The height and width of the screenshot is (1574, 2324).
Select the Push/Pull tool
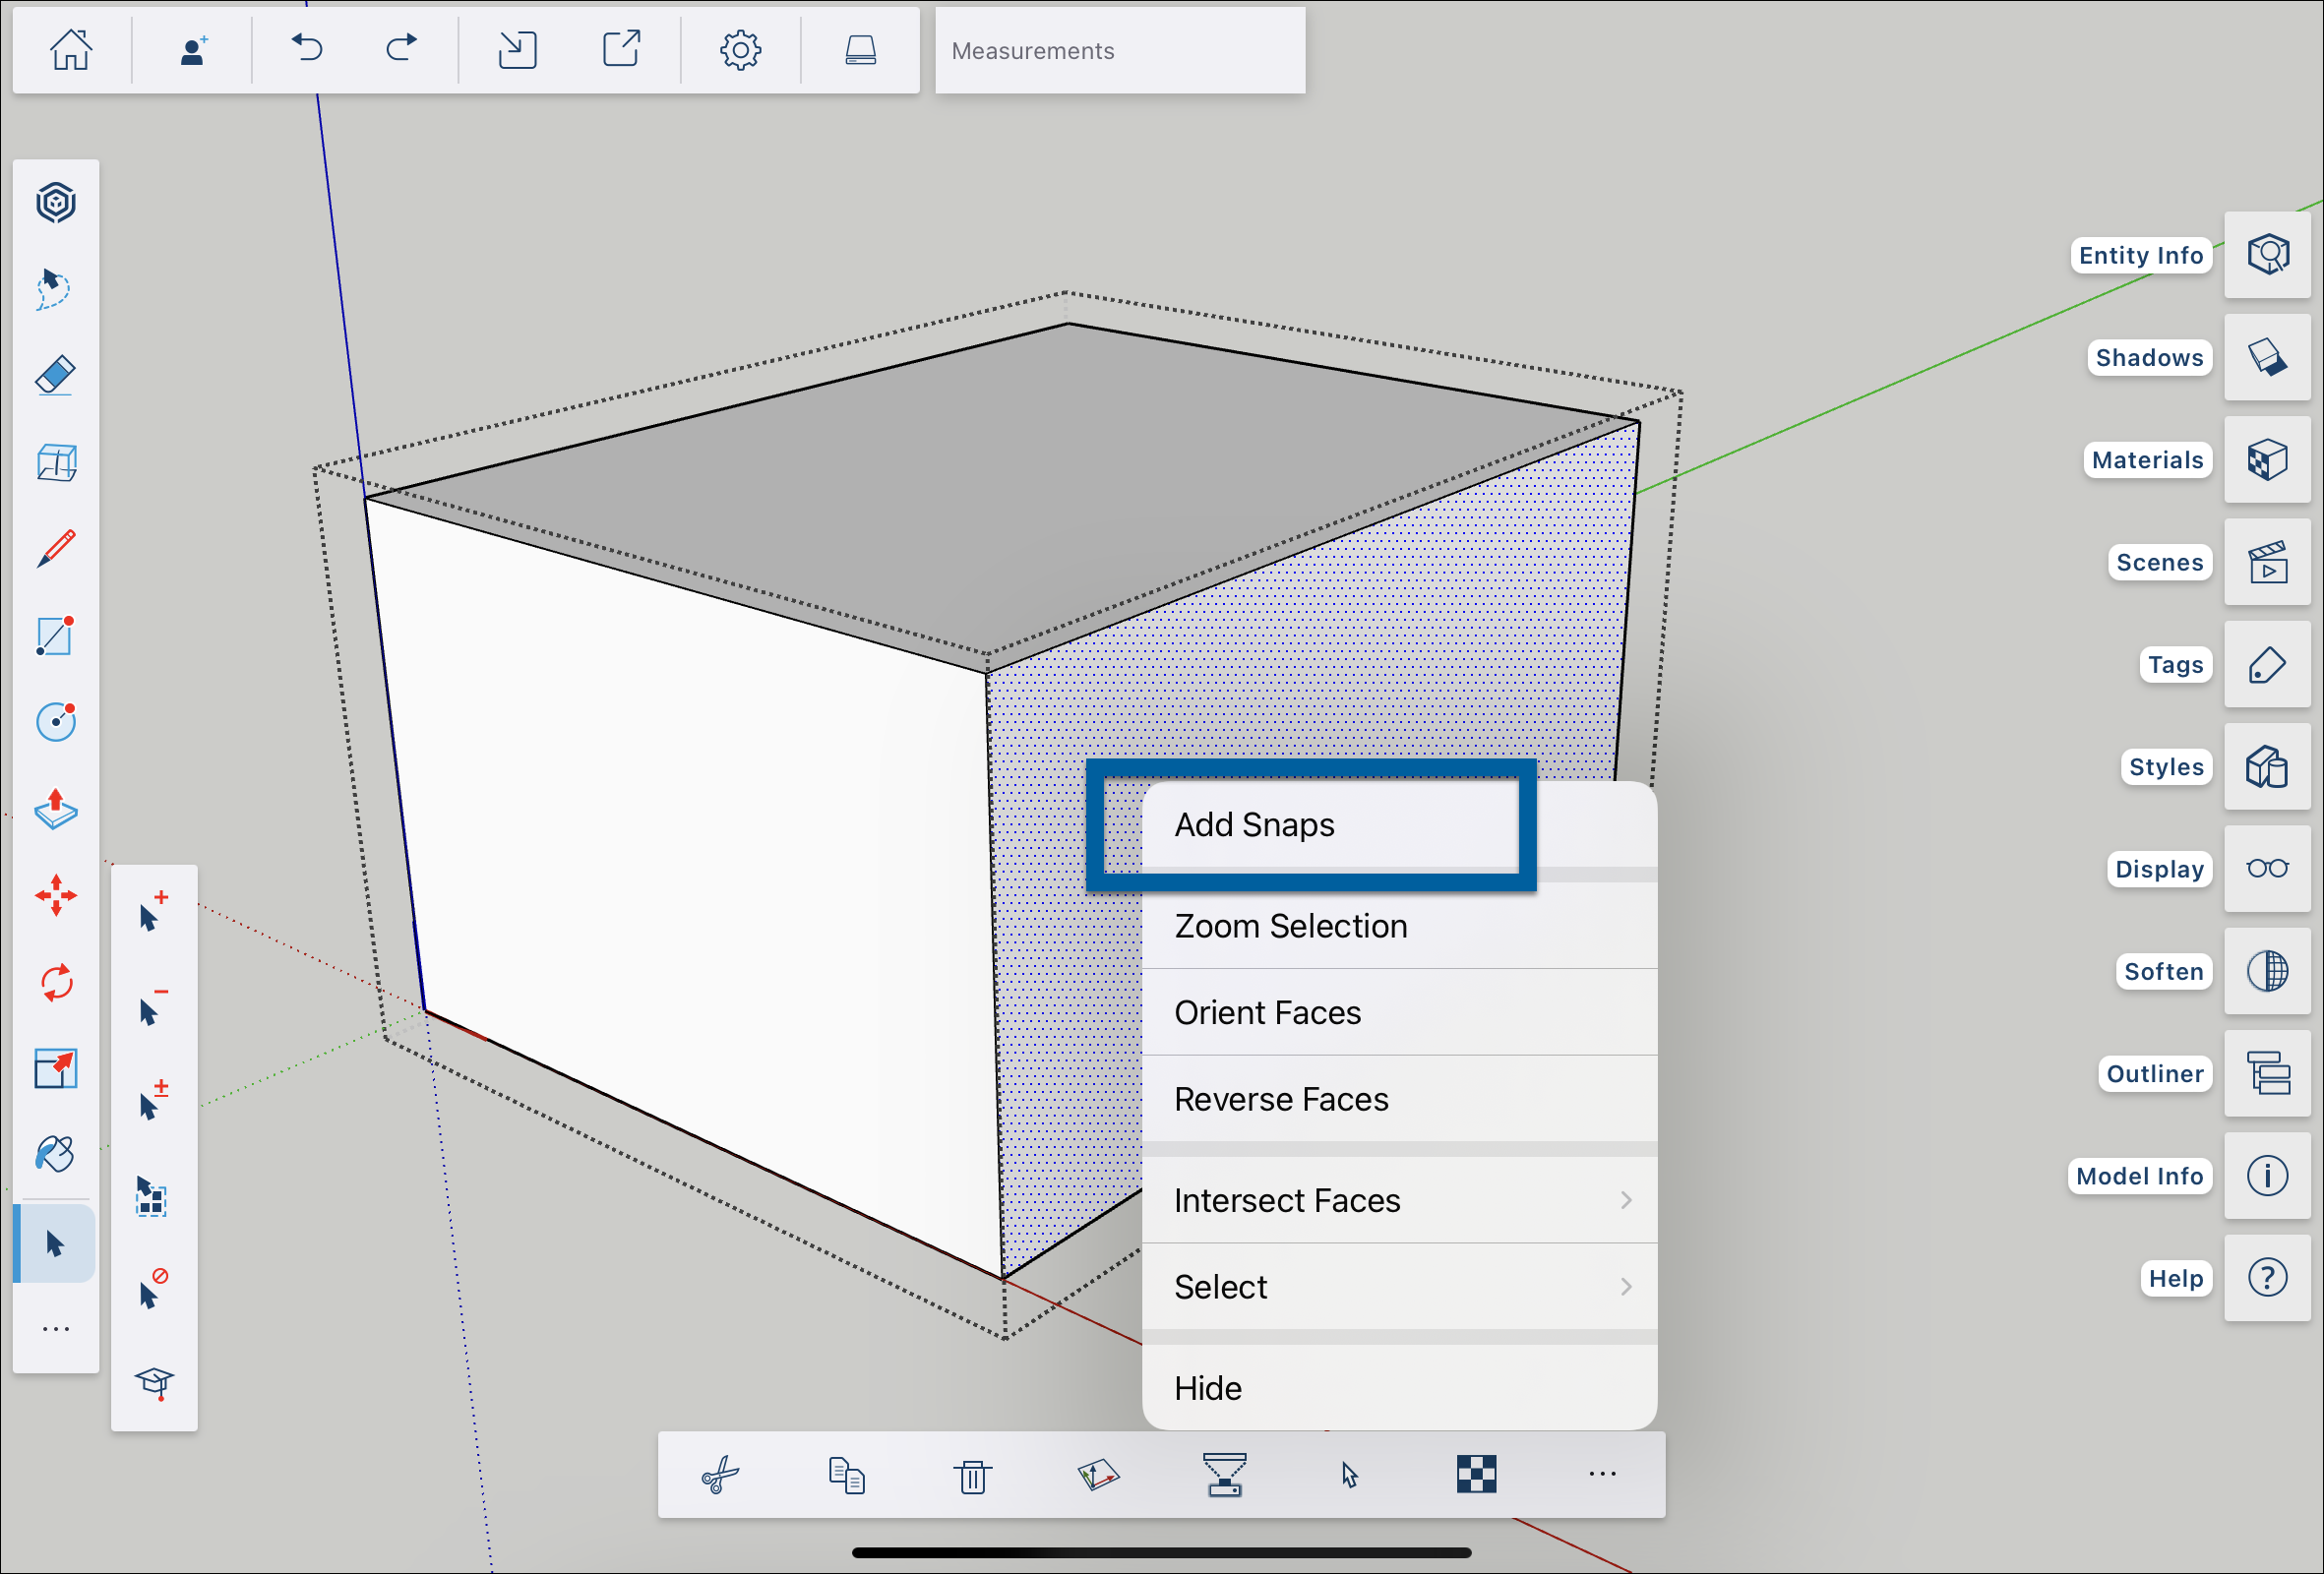(56, 810)
